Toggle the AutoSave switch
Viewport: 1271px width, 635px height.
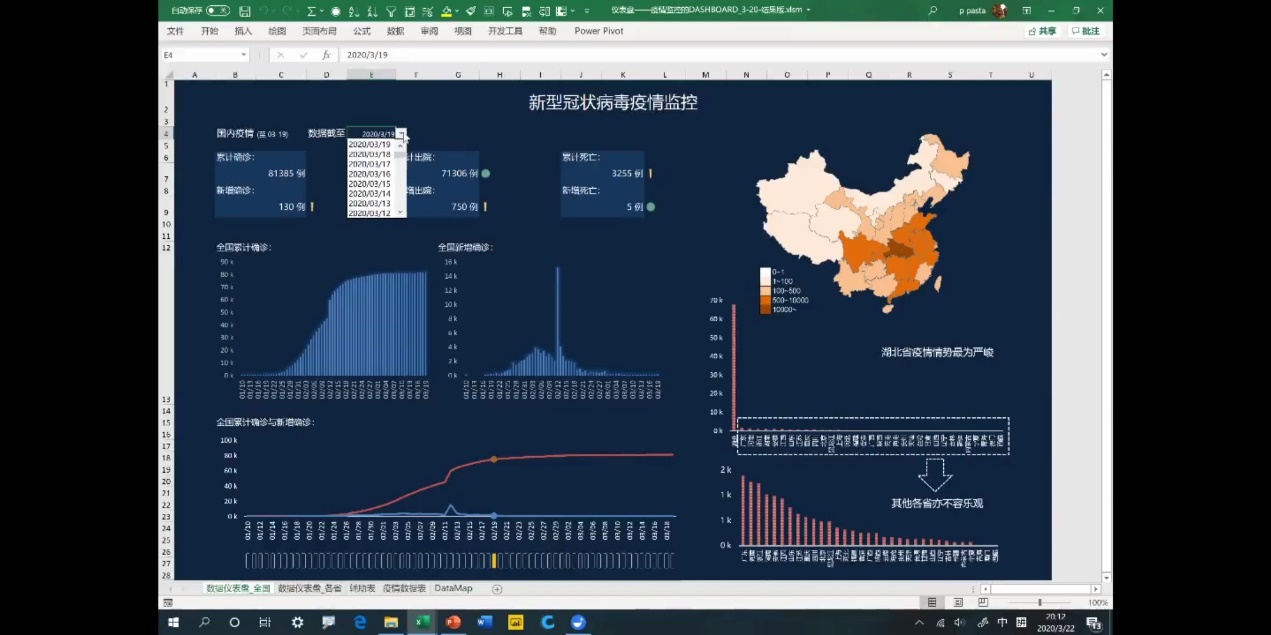pyautogui.click(x=217, y=11)
